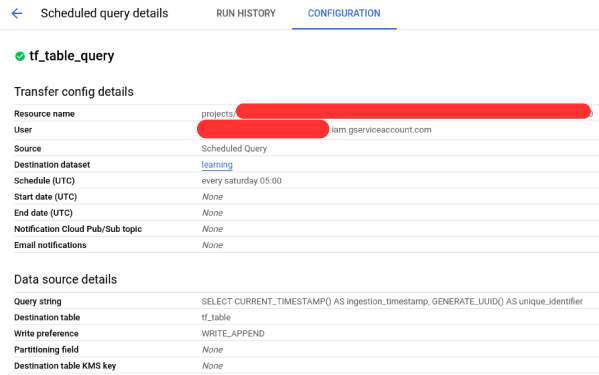The height and width of the screenshot is (375, 599).
Task: Click the Scheduled query details page title
Action: point(104,13)
